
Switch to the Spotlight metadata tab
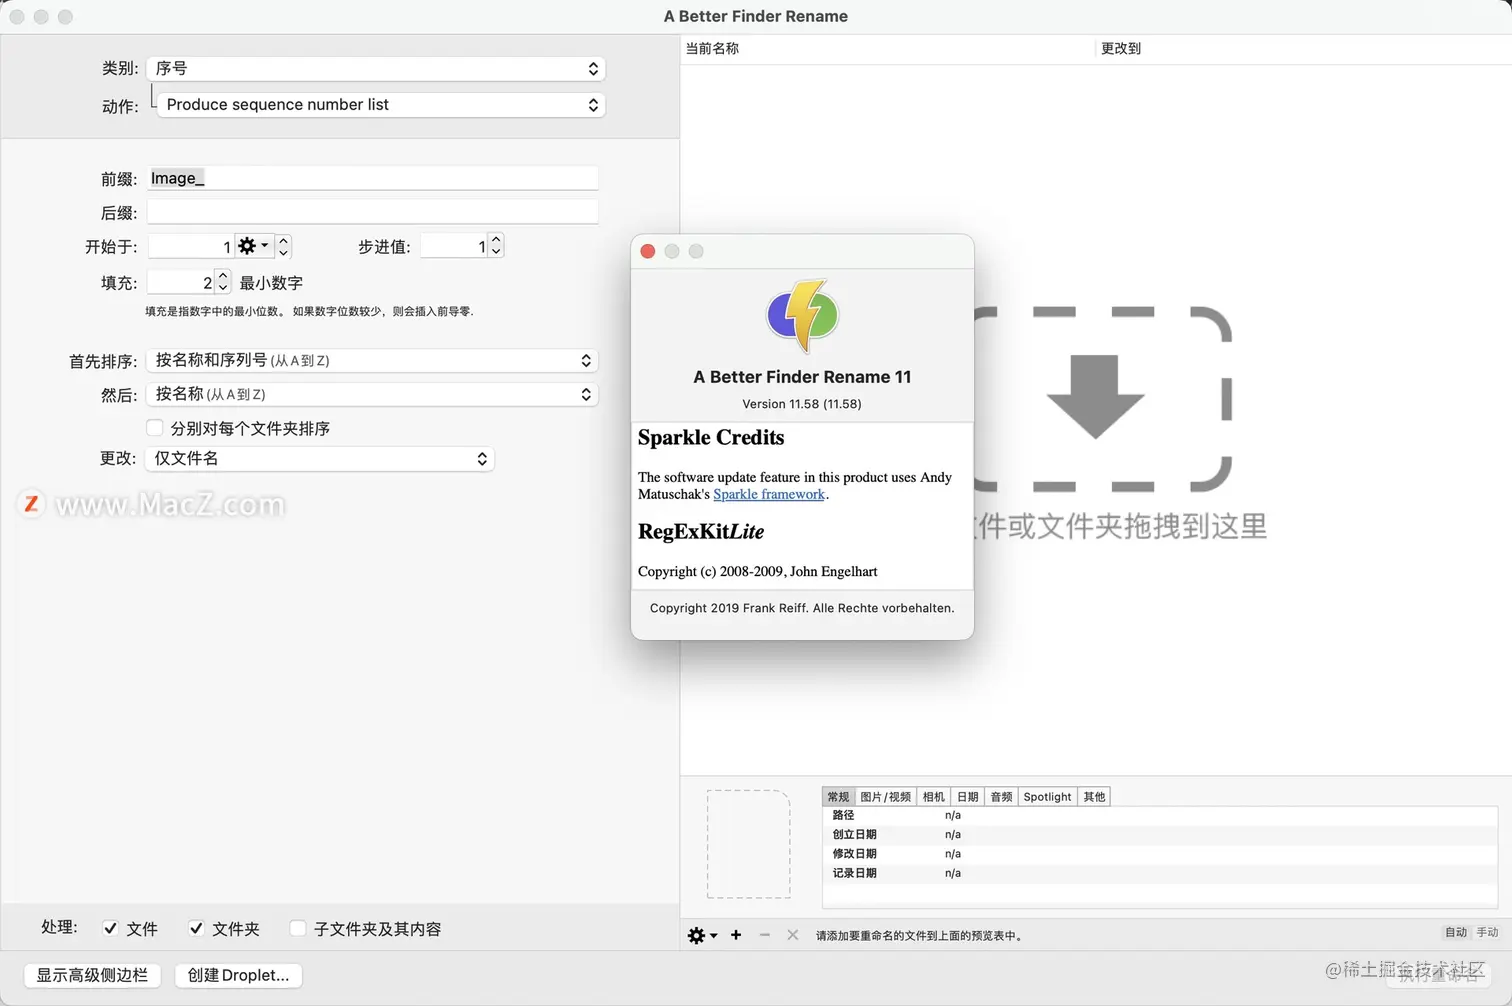1047,797
